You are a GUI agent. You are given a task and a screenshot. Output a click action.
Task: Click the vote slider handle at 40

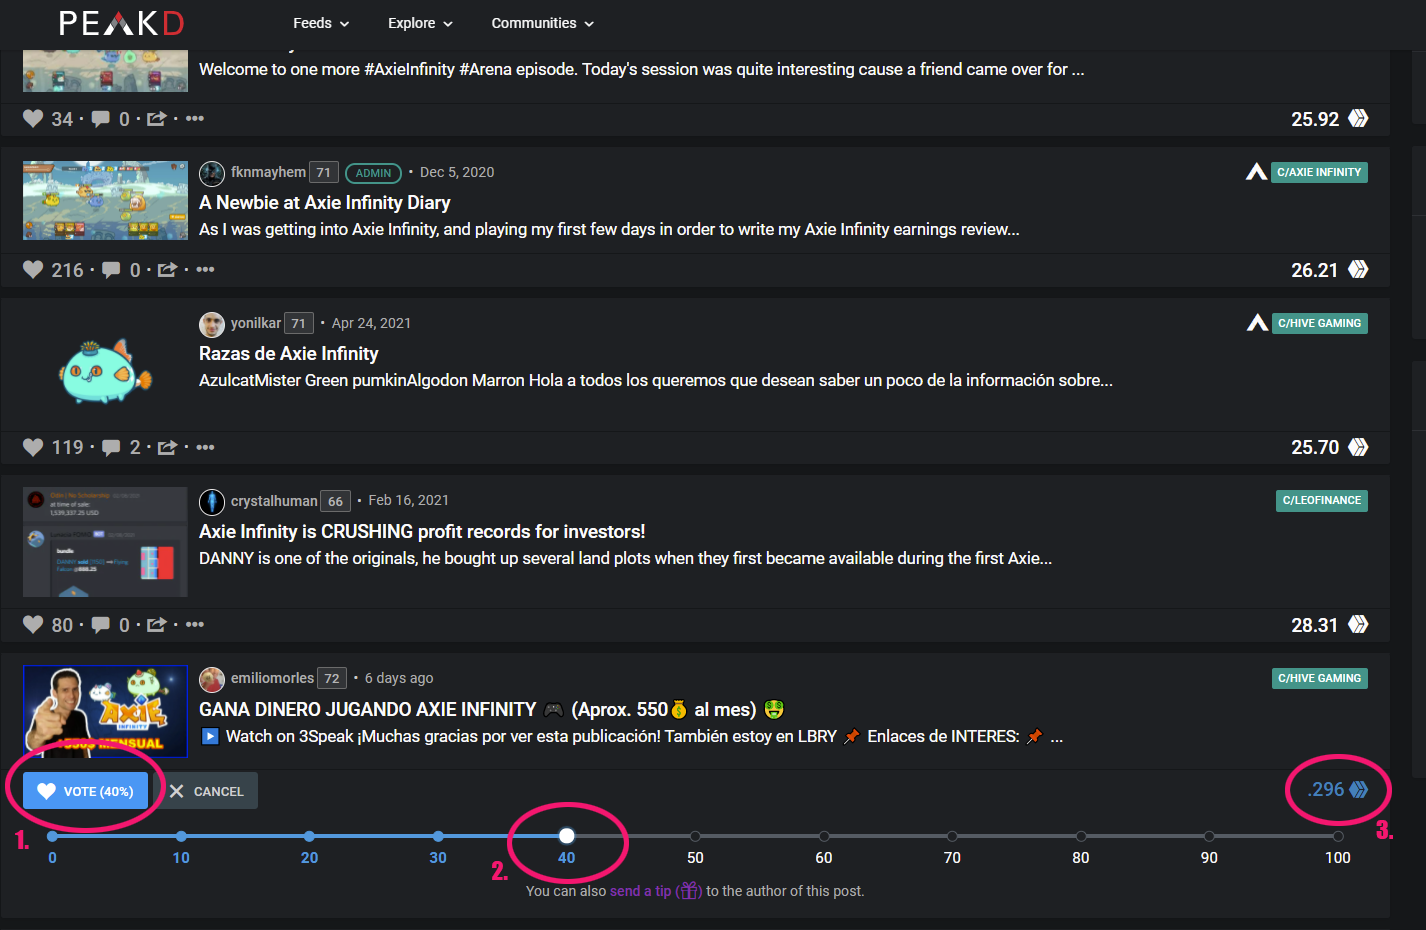[567, 836]
